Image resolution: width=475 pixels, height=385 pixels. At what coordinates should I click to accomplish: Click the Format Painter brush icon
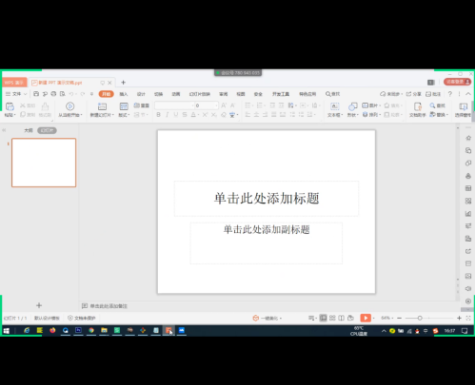click(45, 107)
